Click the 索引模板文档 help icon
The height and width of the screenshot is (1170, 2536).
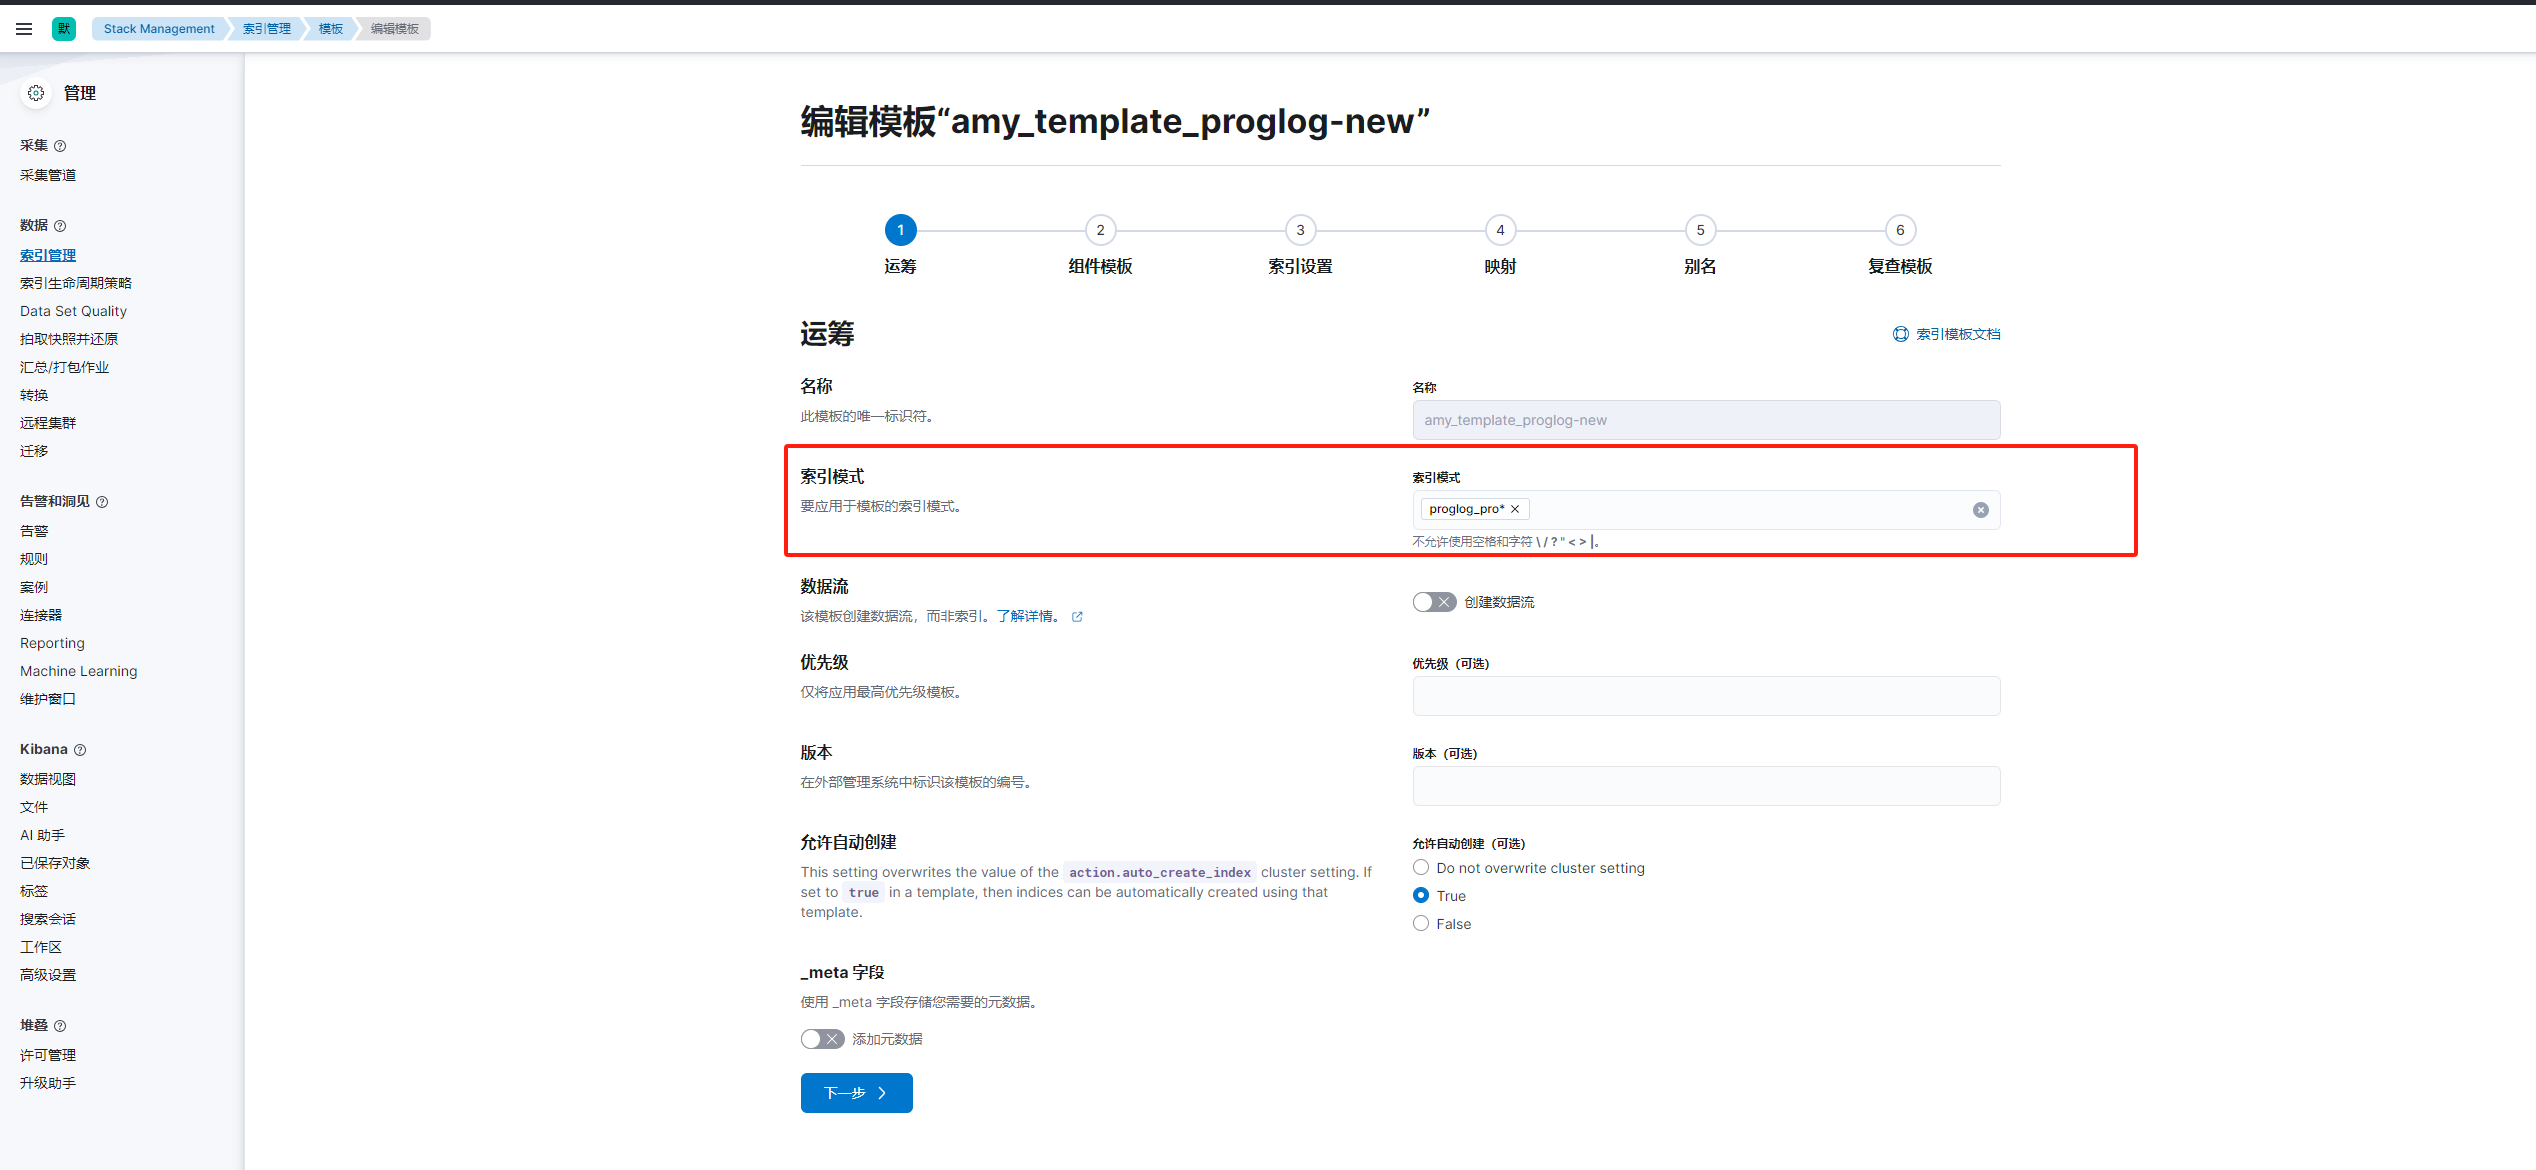(1900, 334)
